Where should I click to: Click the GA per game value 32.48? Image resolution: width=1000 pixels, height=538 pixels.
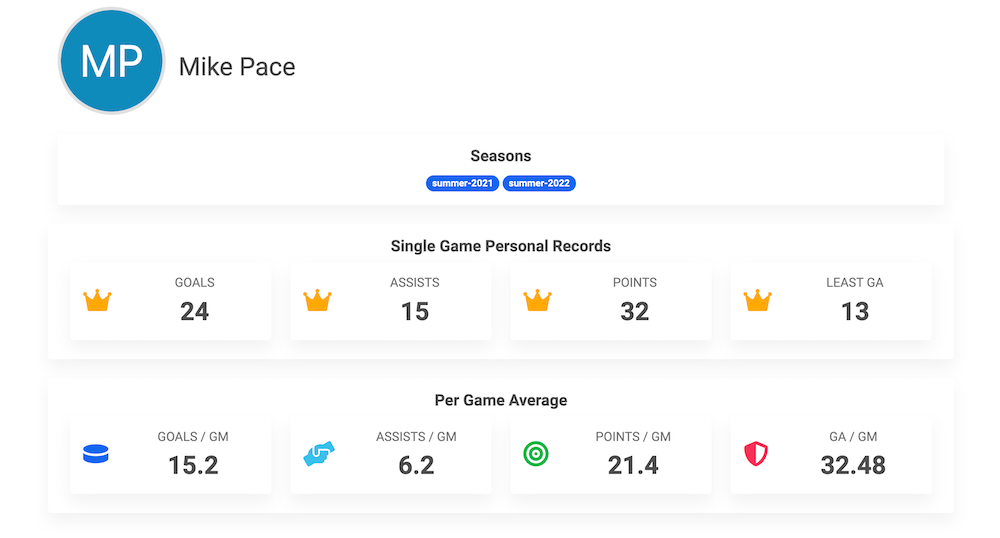(853, 465)
